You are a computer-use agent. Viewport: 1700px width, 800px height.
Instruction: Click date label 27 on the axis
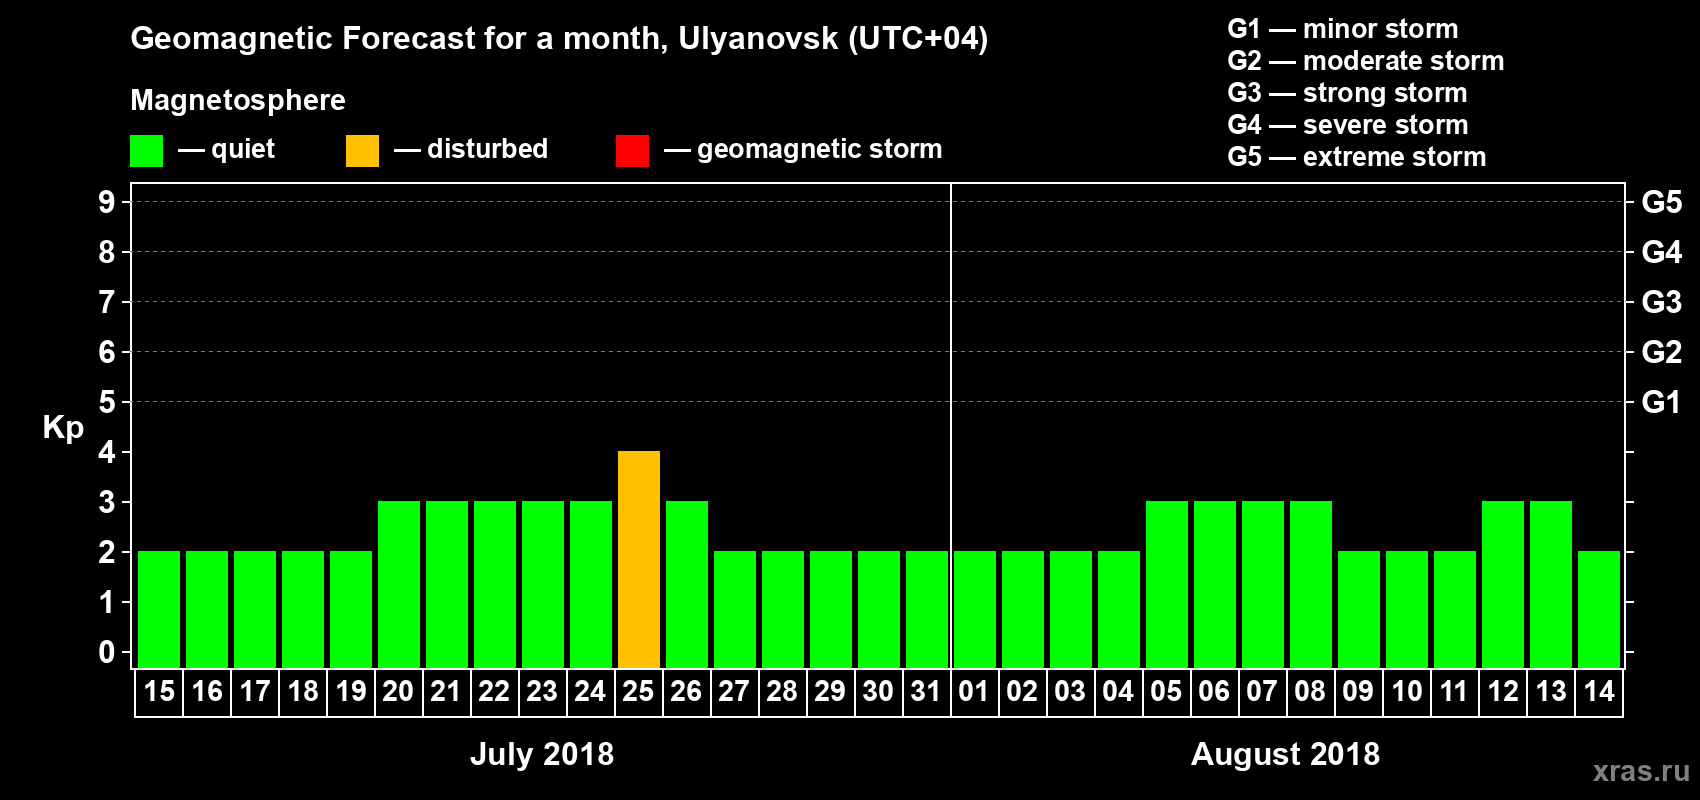tap(734, 691)
